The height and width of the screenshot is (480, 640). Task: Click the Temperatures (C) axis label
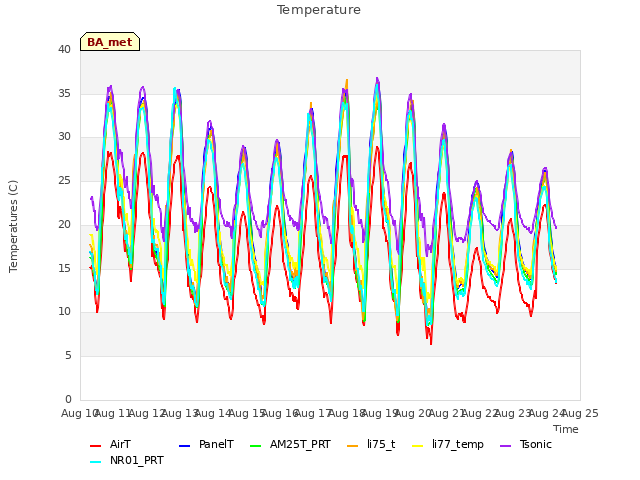13,227
